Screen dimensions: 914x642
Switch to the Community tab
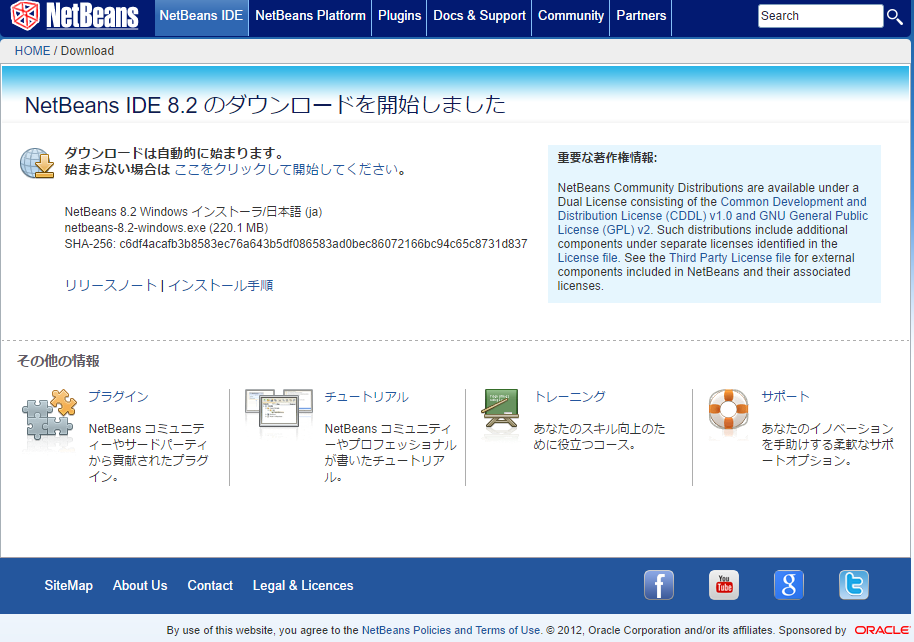click(x=571, y=16)
